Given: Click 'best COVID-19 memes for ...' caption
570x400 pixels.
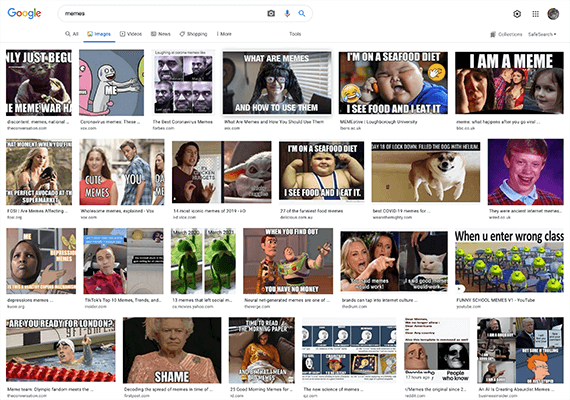Looking at the screenshot, I should click(401, 211).
